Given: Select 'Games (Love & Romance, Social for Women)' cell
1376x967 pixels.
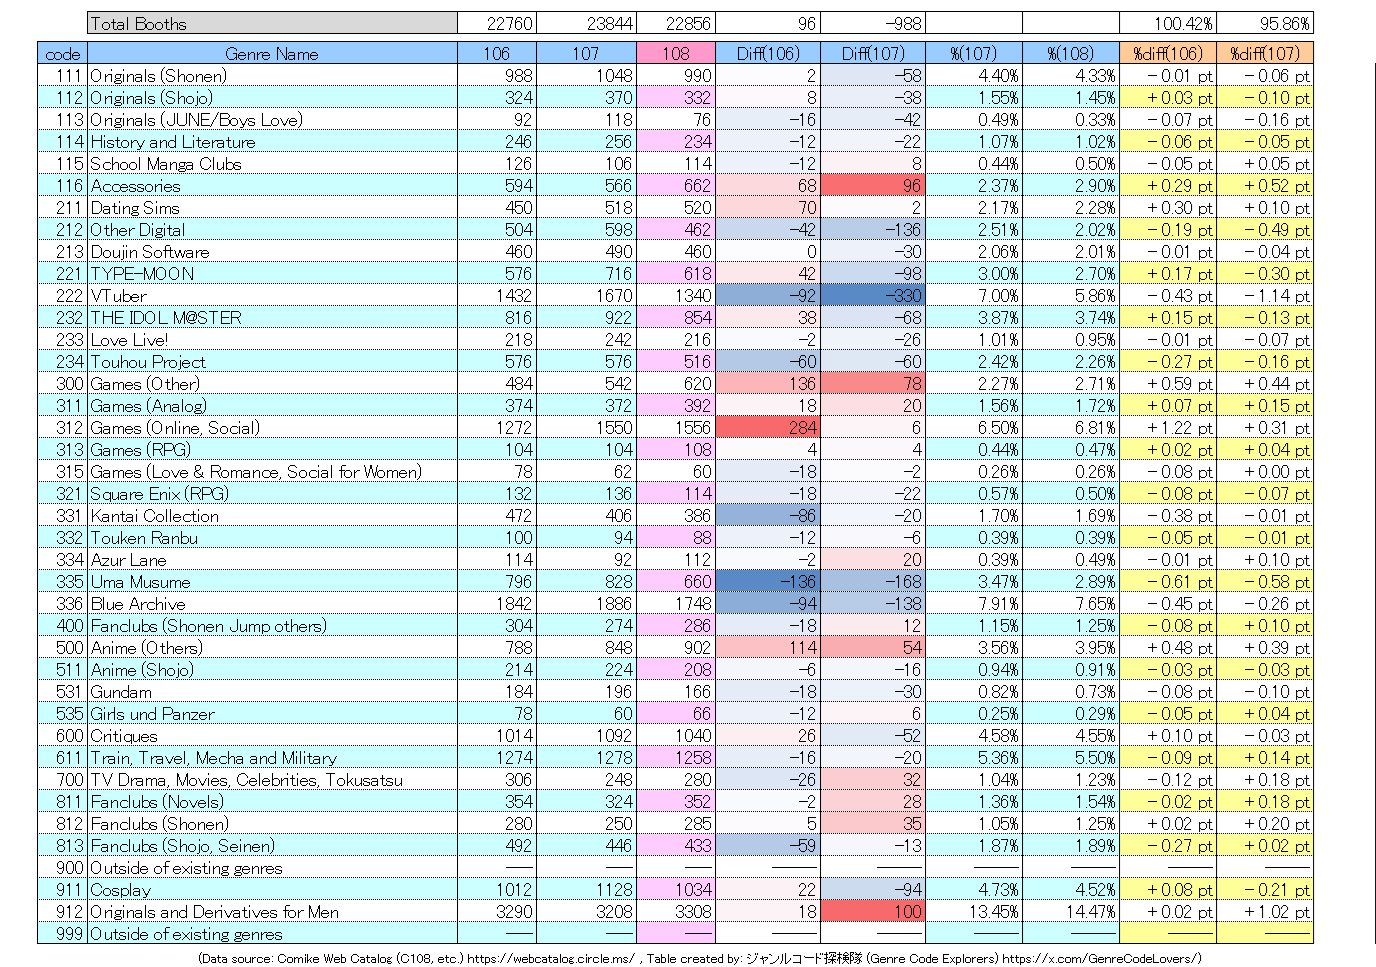Looking at the screenshot, I should click(x=272, y=472).
